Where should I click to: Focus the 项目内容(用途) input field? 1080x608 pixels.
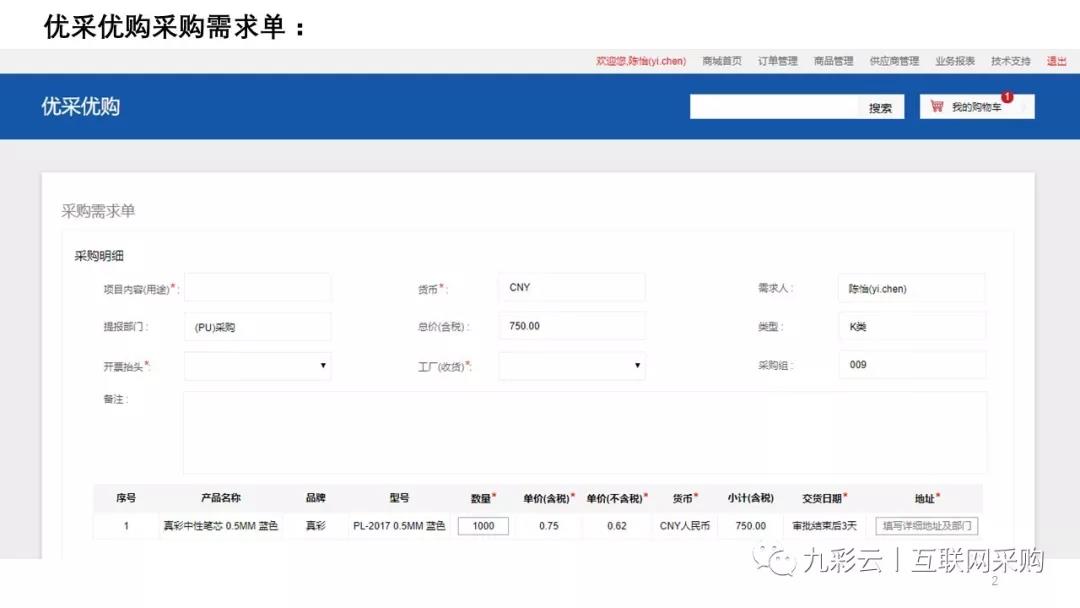258,288
